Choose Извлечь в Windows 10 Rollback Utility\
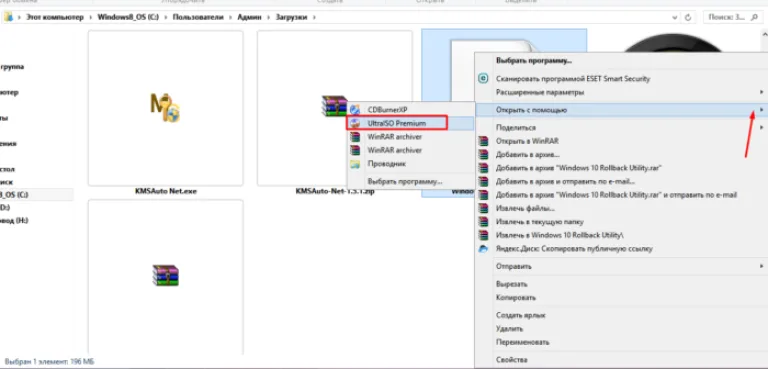The image size is (768, 369). click(559, 235)
